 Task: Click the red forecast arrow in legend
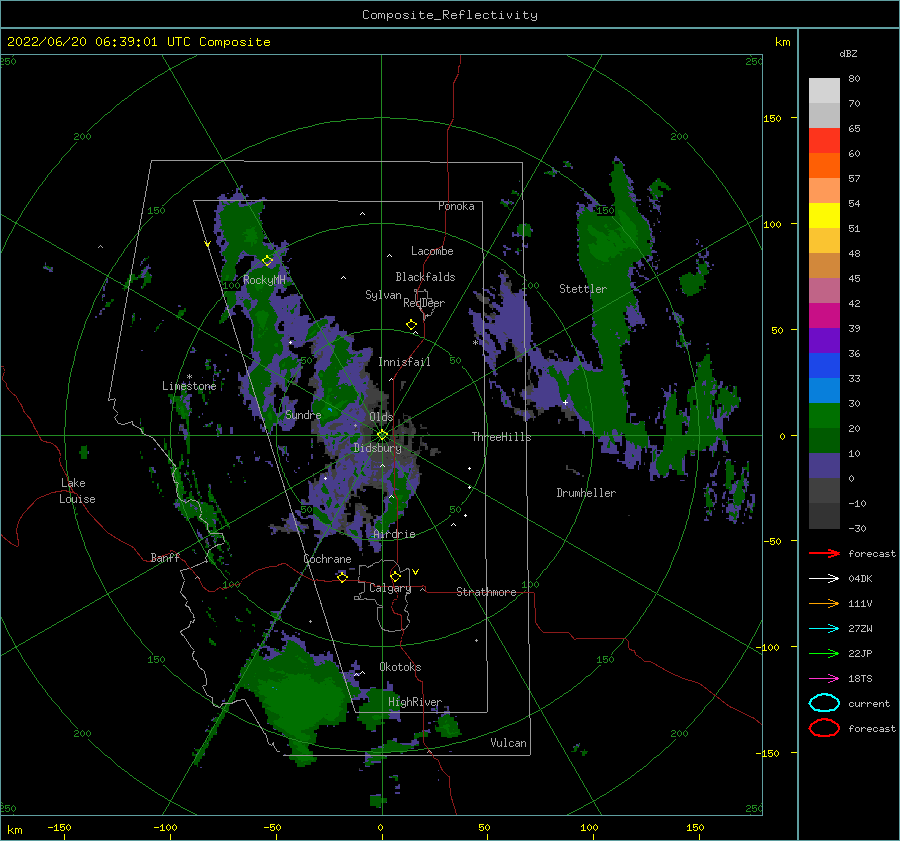pyautogui.click(x=824, y=553)
